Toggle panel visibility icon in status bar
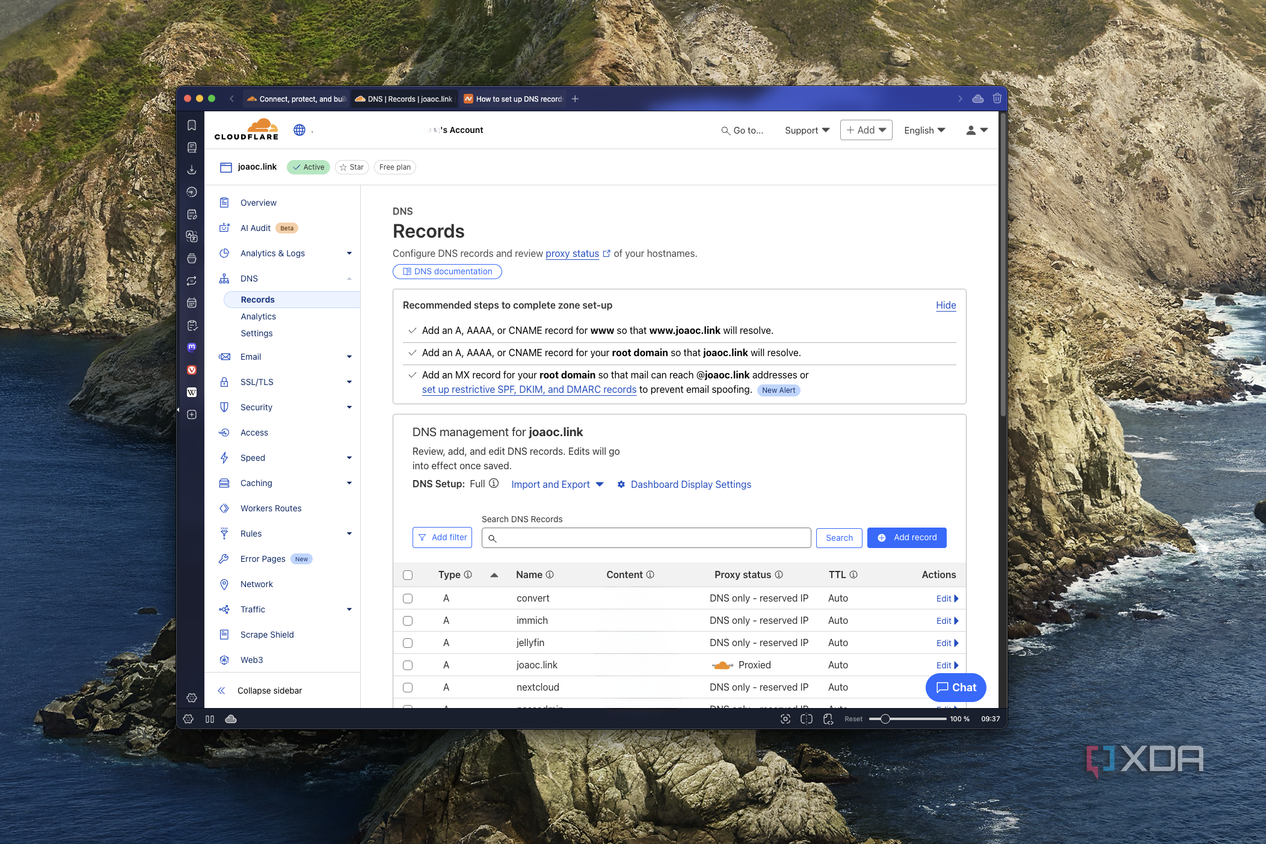Image resolution: width=1266 pixels, height=844 pixels. [x=210, y=719]
